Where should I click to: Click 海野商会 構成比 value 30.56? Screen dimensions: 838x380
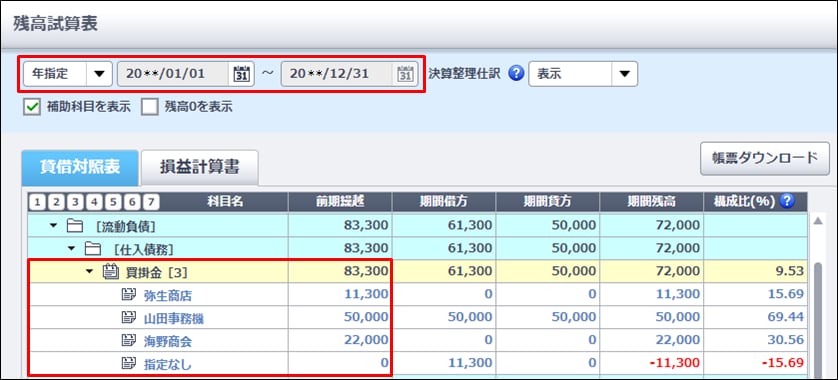click(x=785, y=340)
